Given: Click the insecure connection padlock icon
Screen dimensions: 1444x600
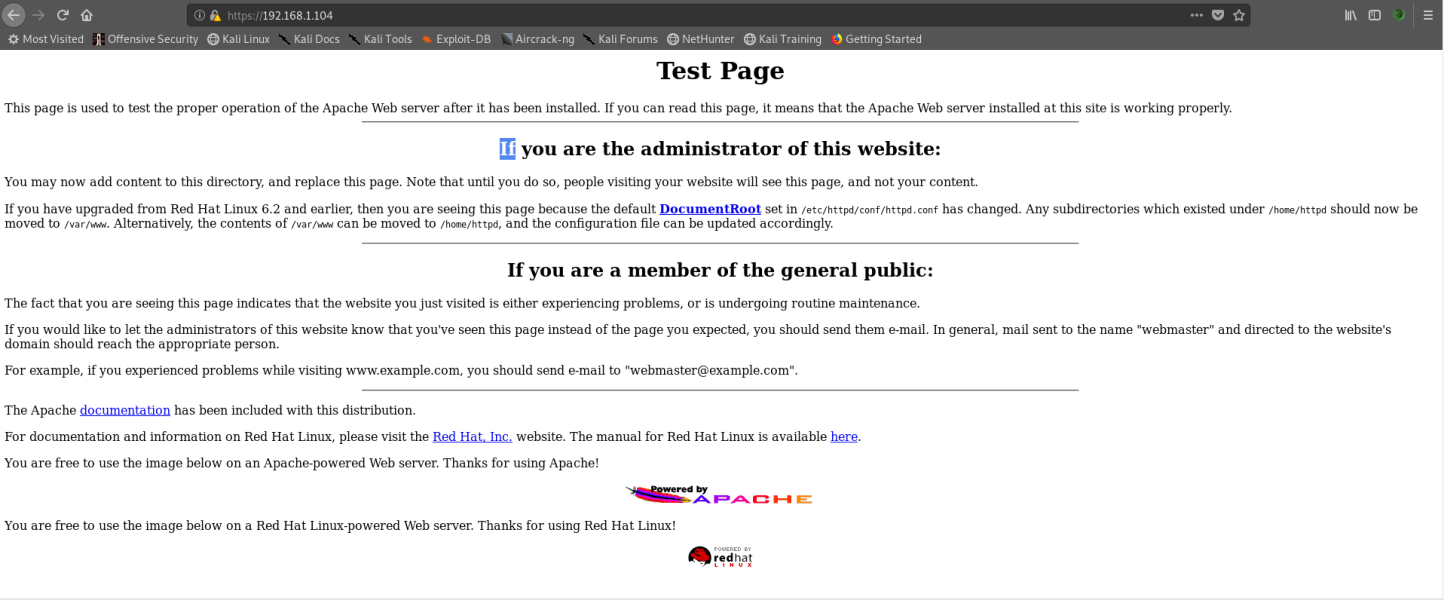Looking at the screenshot, I should tap(216, 15).
